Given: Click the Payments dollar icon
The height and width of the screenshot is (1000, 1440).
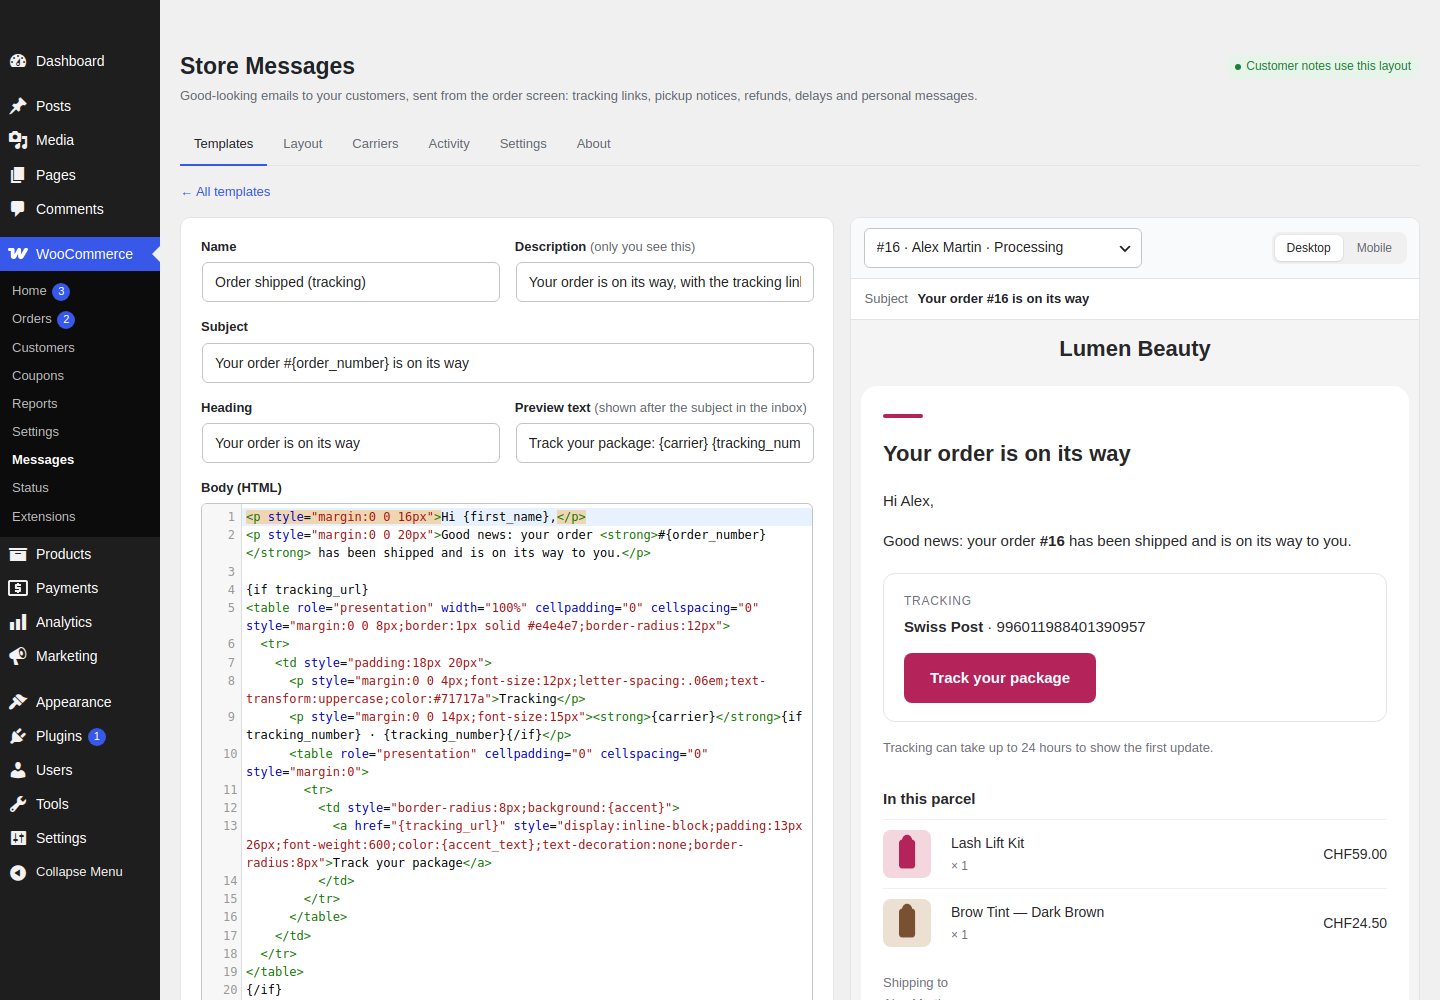Looking at the screenshot, I should (18, 588).
